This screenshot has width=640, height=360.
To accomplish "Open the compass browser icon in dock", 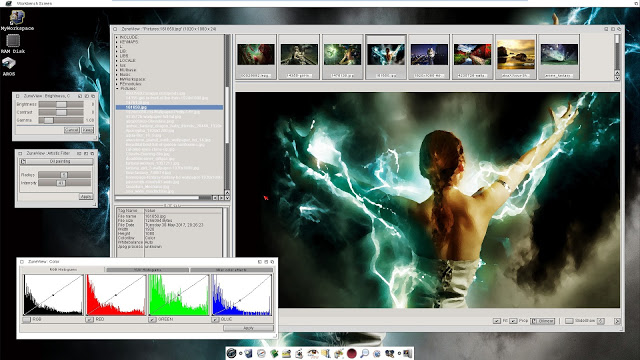I will click(261, 353).
